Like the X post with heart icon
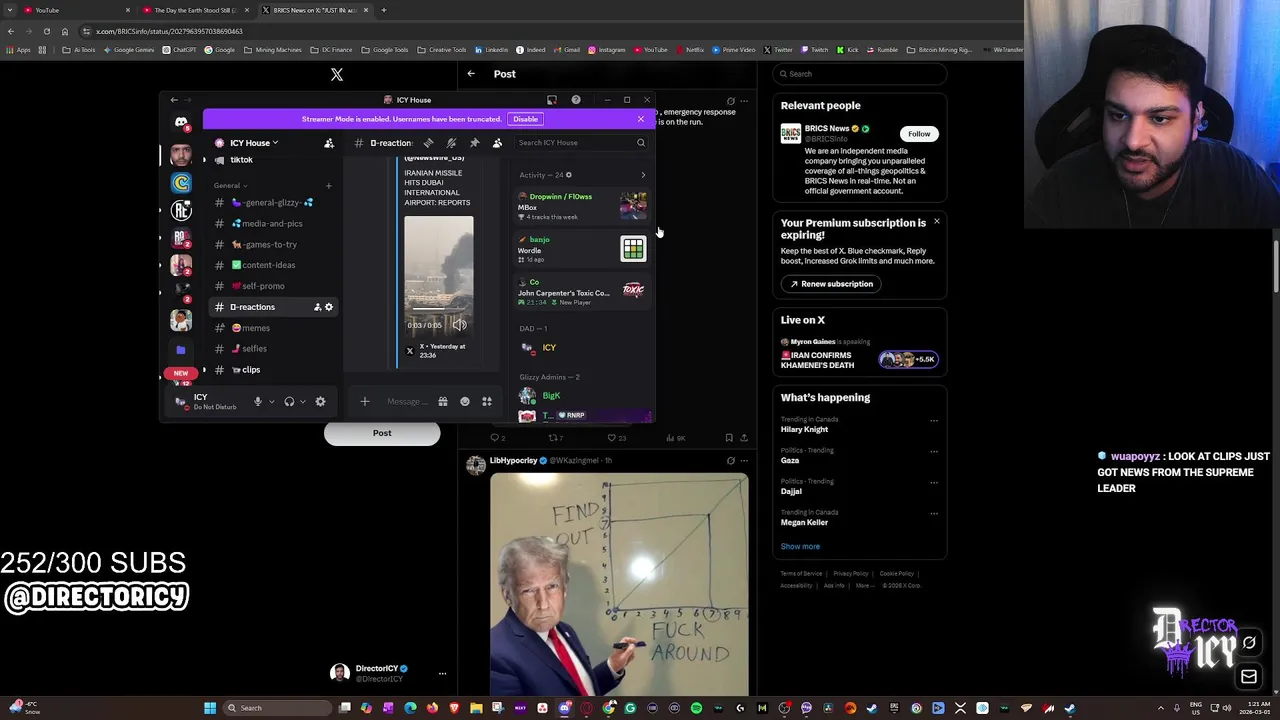Image resolution: width=1280 pixels, height=720 pixels. (611, 438)
